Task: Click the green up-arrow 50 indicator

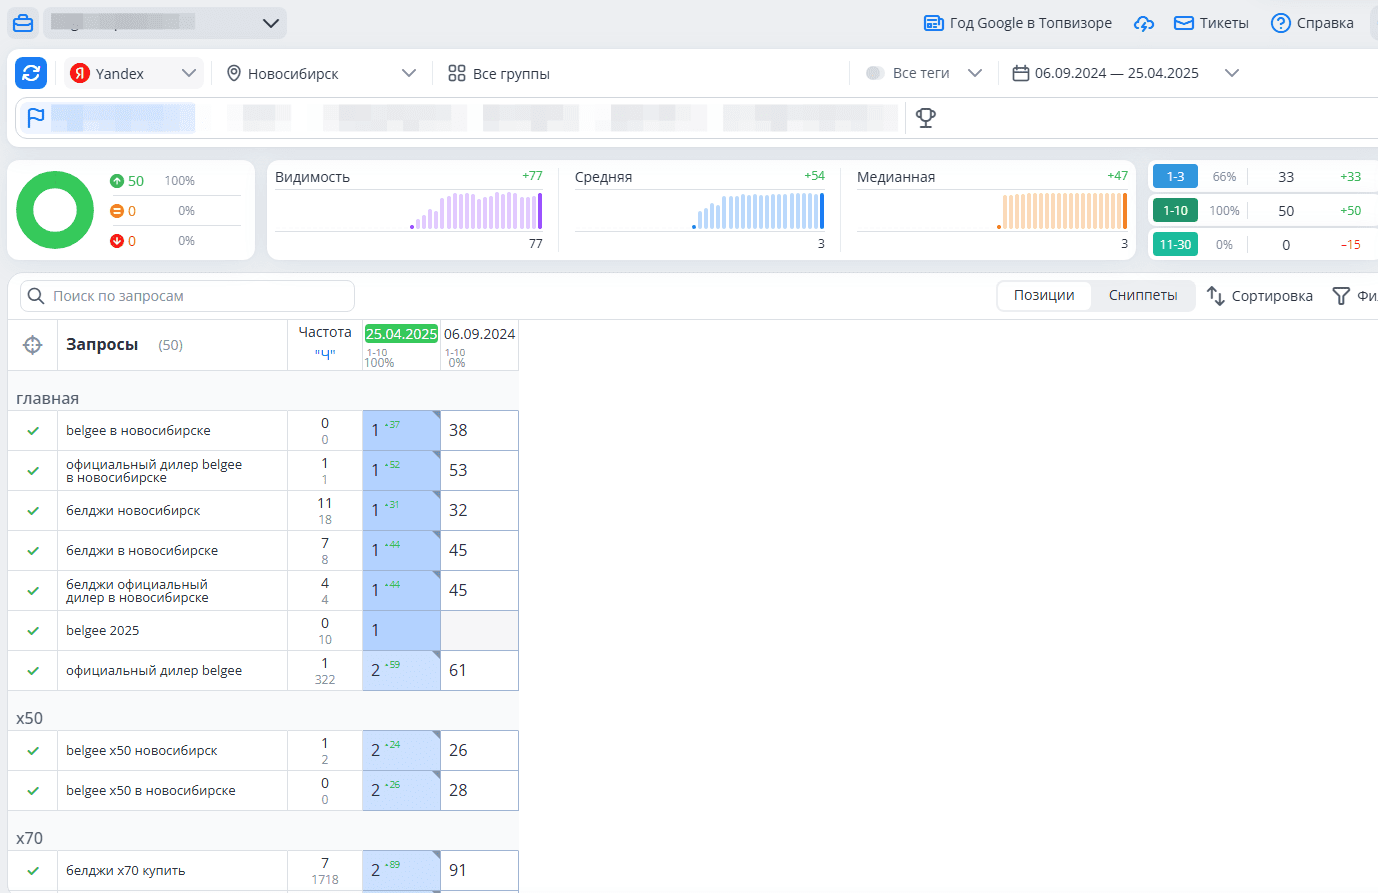Action: (127, 181)
